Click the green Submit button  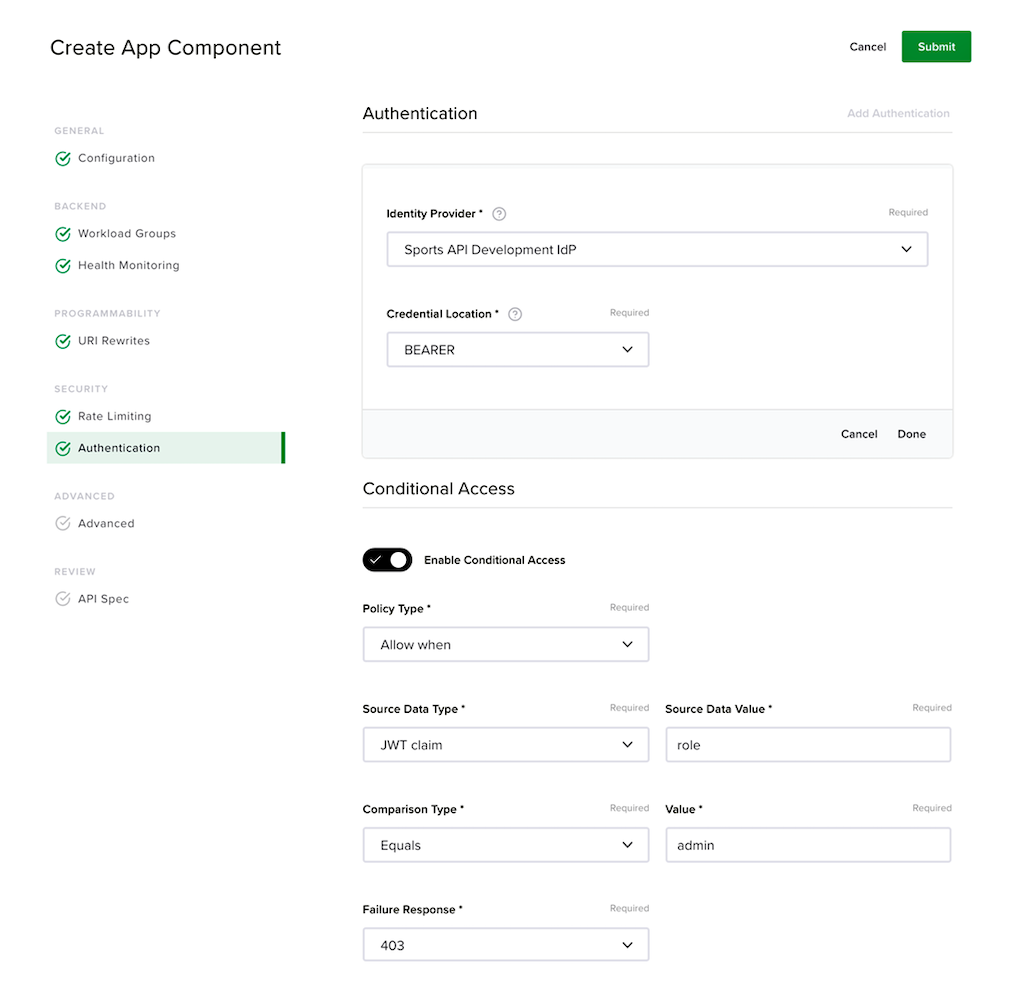936,47
